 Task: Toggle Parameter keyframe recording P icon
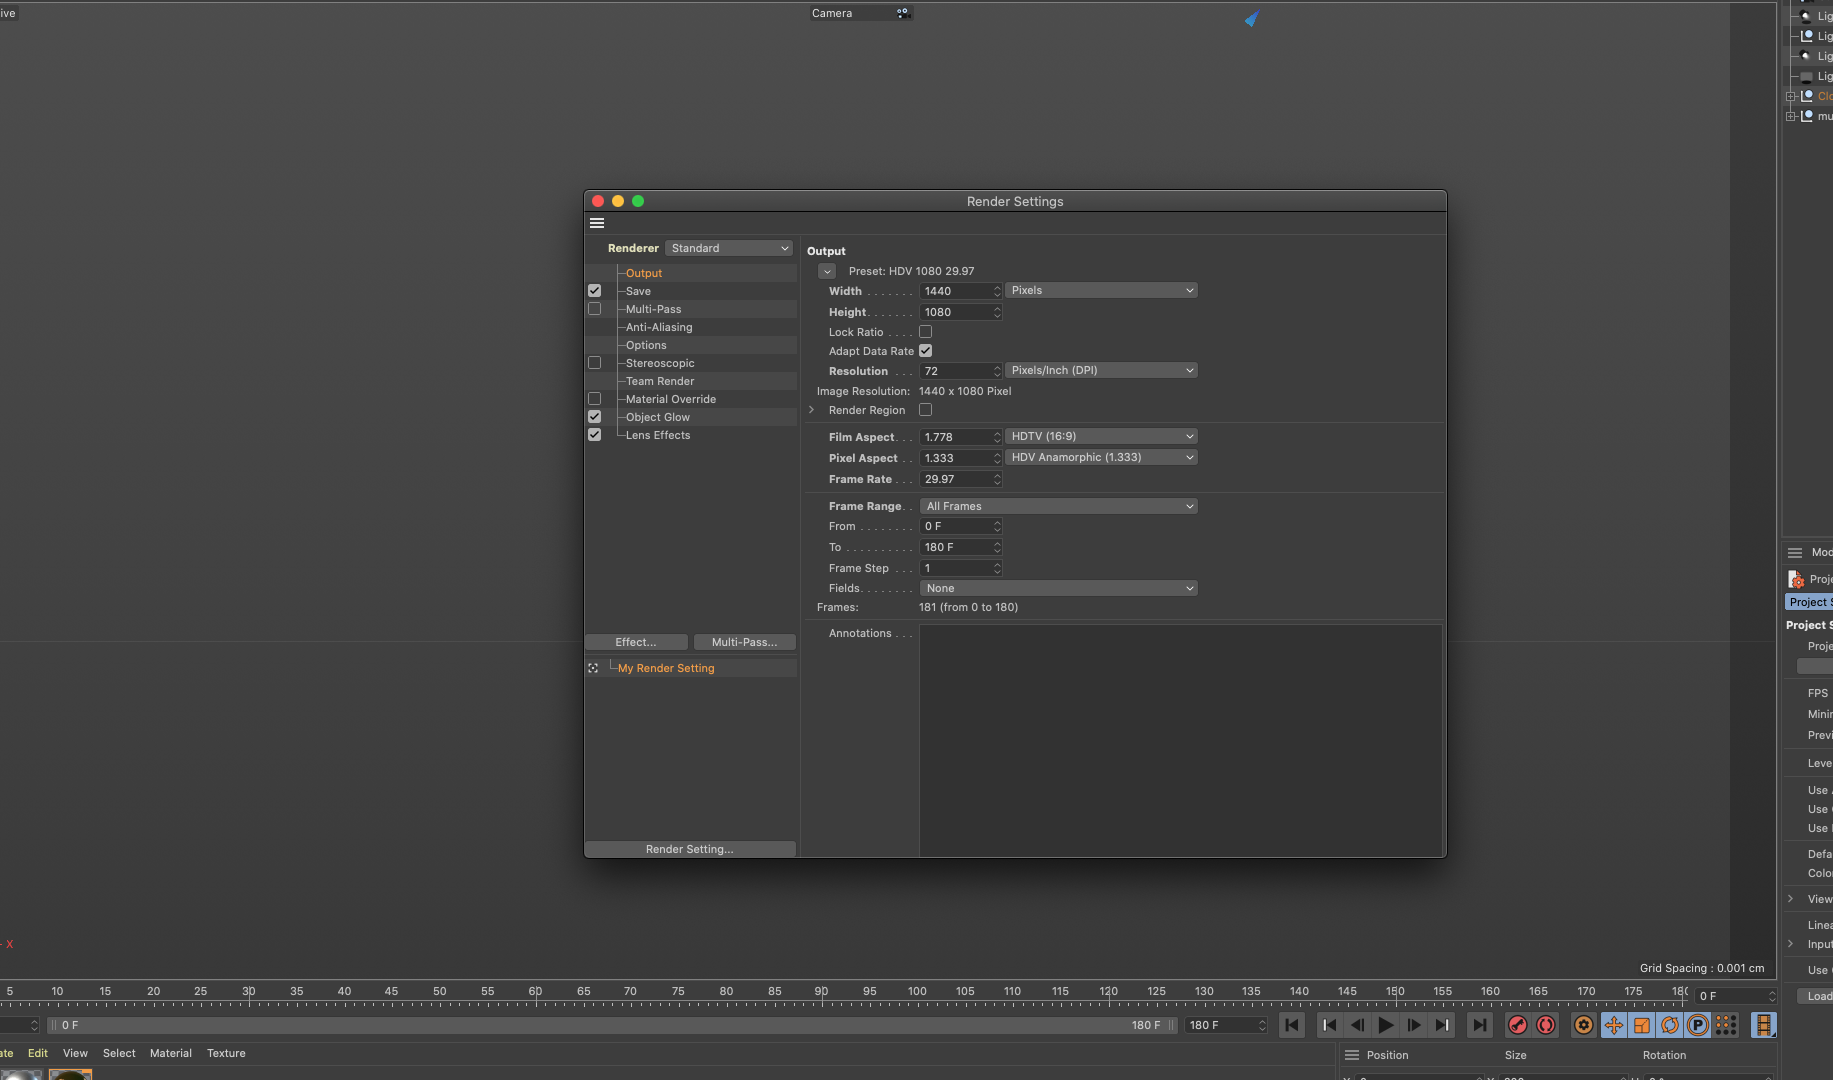pos(1698,1025)
